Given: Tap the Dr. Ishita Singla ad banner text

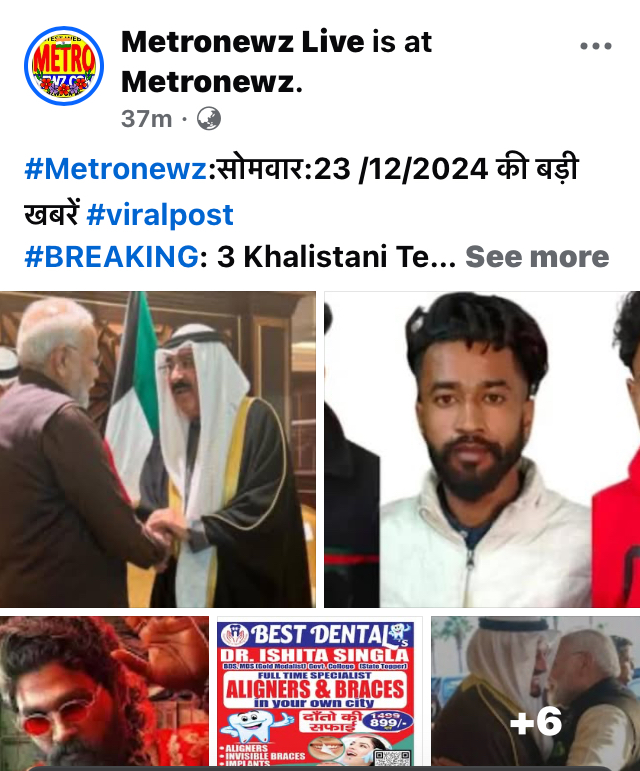Looking at the screenshot, I should pyautogui.click(x=315, y=655).
